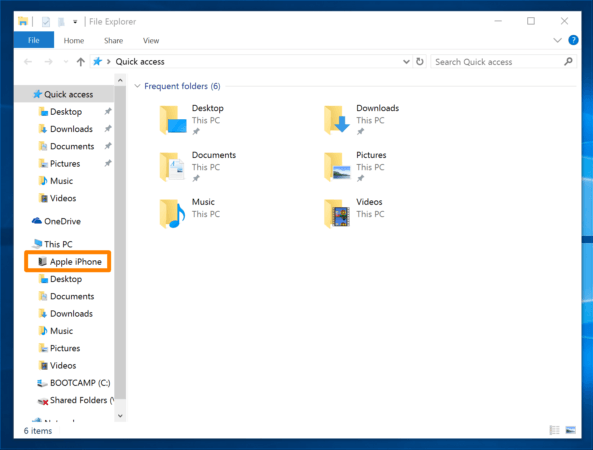Image resolution: width=593 pixels, height=450 pixels.
Task: Open the File menu tab
Action: (34, 40)
